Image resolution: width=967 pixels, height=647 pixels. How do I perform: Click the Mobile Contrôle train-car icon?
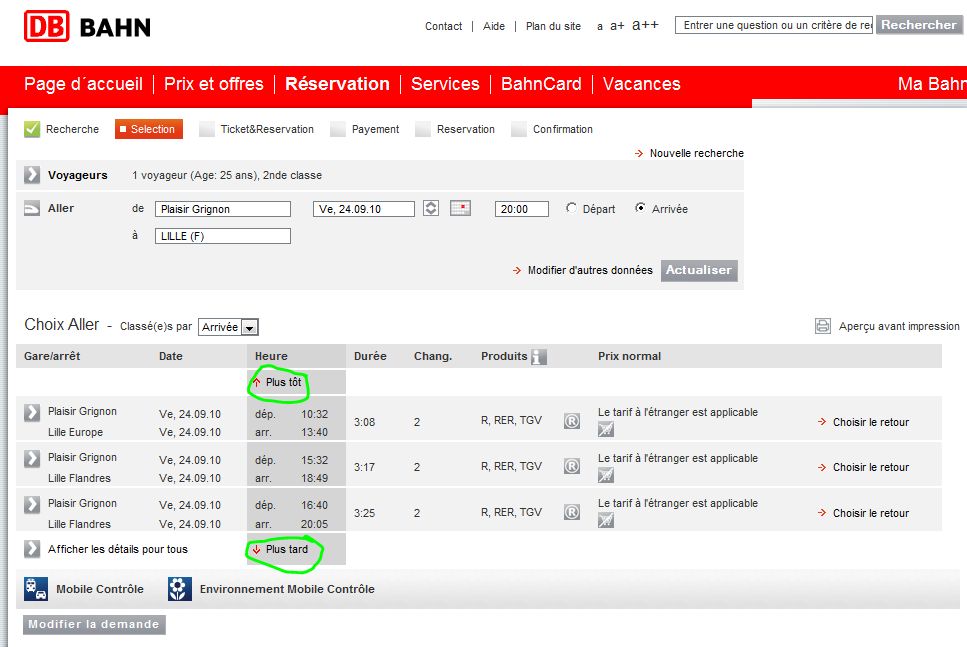pyautogui.click(x=36, y=589)
